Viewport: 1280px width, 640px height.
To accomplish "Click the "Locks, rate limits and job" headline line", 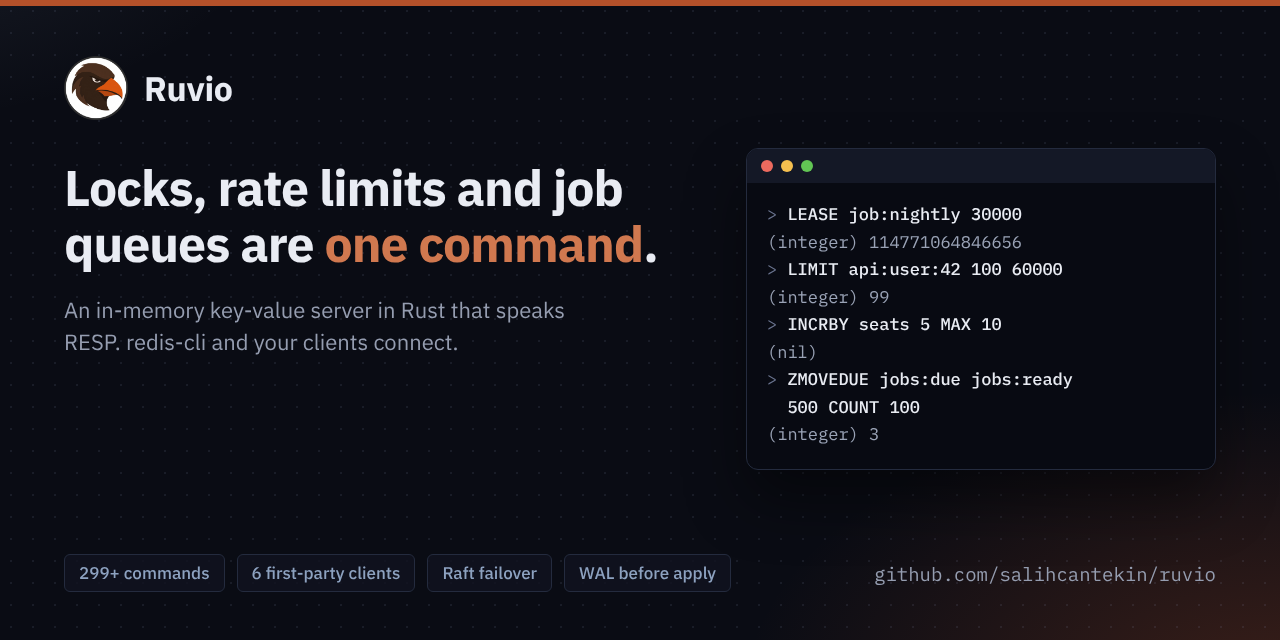I will point(344,189).
